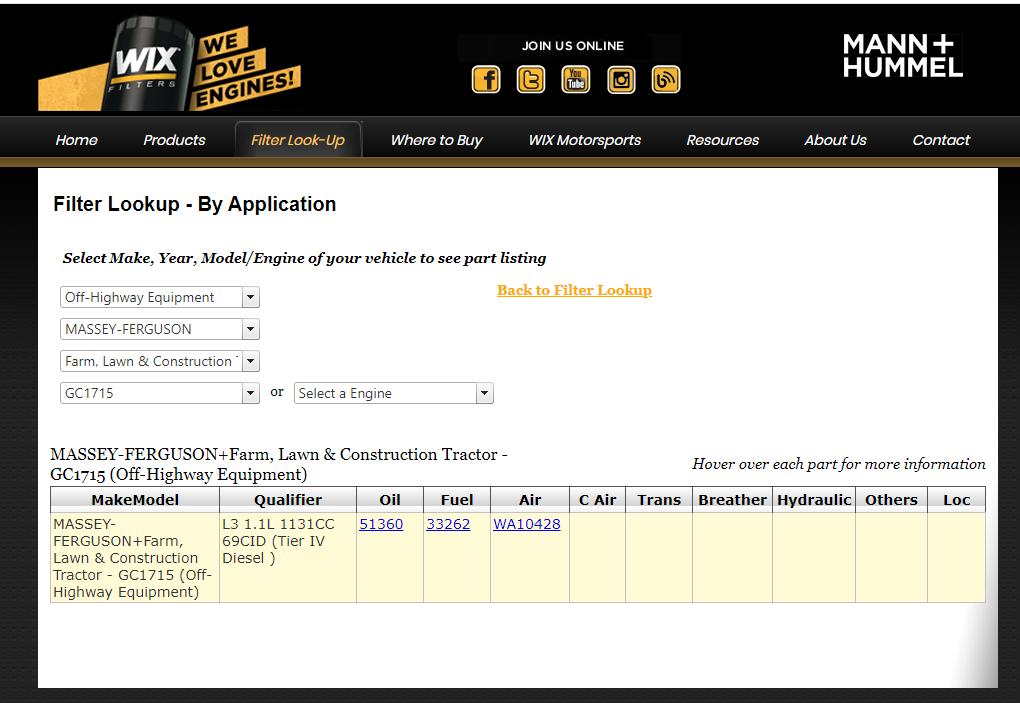
Task: Open fuel filter part 33262
Action: [x=448, y=524]
